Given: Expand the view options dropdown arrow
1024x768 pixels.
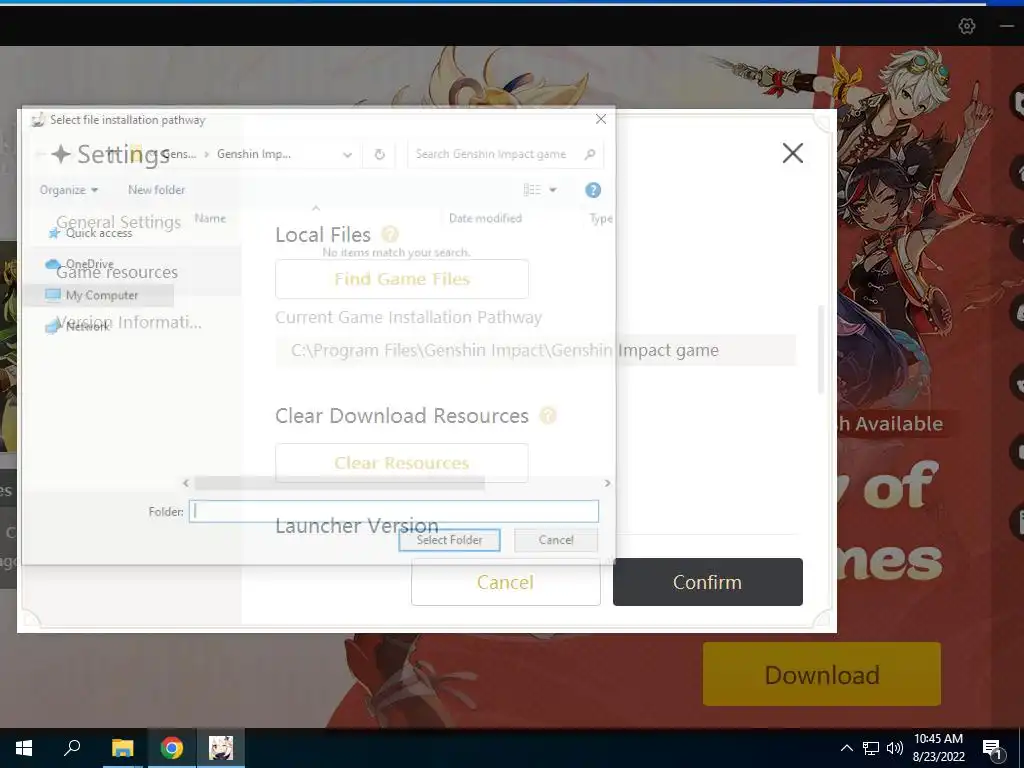Looking at the screenshot, I should [x=552, y=190].
